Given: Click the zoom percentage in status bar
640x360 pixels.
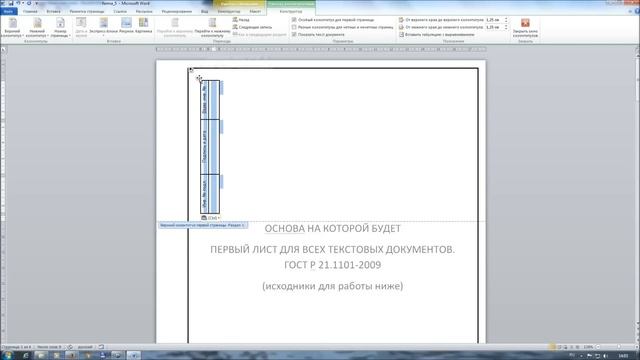Looking at the screenshot, I should tap(588, 347).
